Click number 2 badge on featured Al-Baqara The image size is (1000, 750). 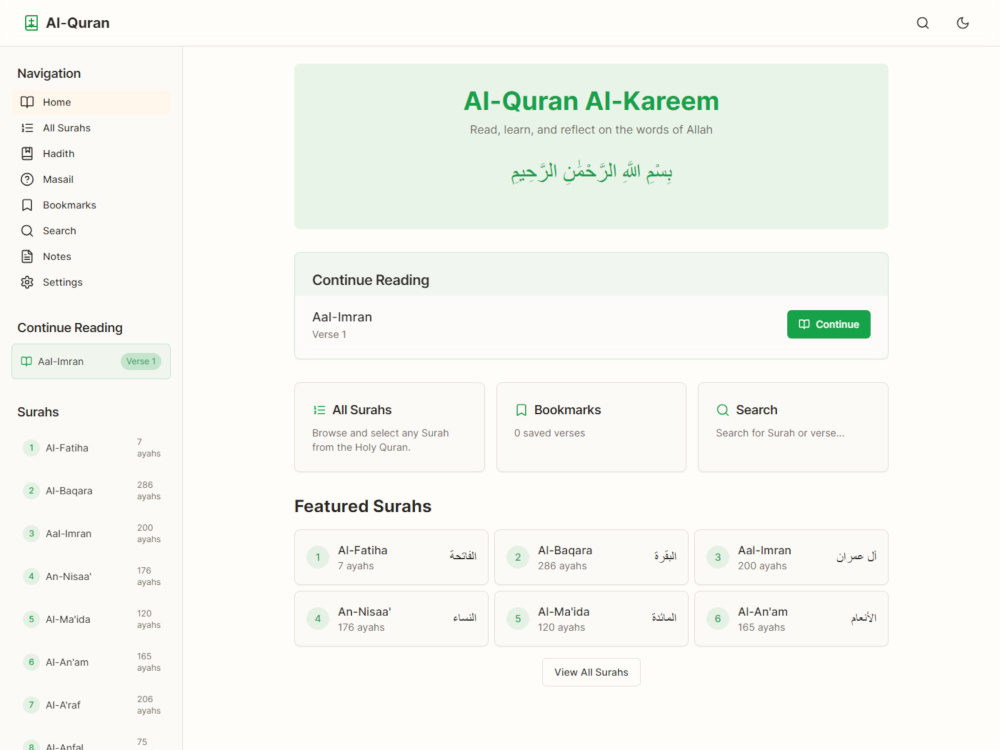518,557
